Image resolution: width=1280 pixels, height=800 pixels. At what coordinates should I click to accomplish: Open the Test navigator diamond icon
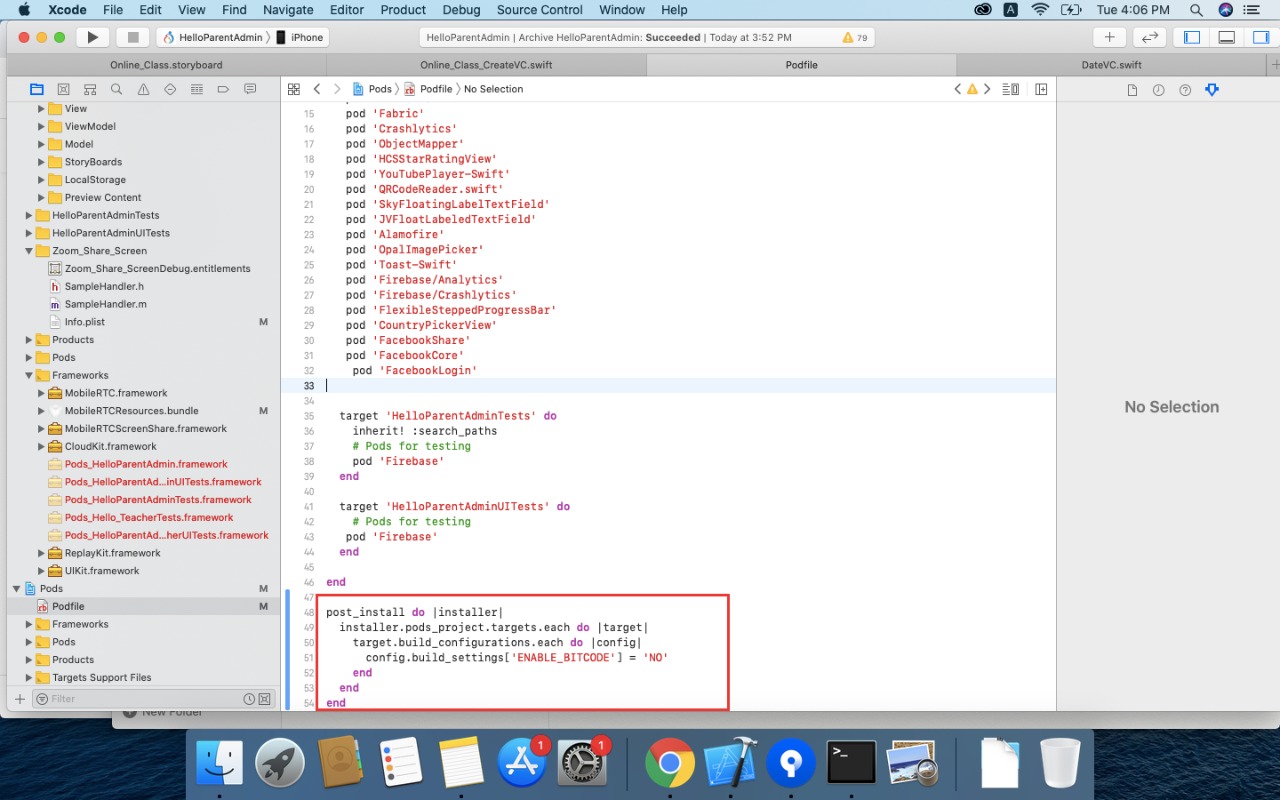(170, 89)
